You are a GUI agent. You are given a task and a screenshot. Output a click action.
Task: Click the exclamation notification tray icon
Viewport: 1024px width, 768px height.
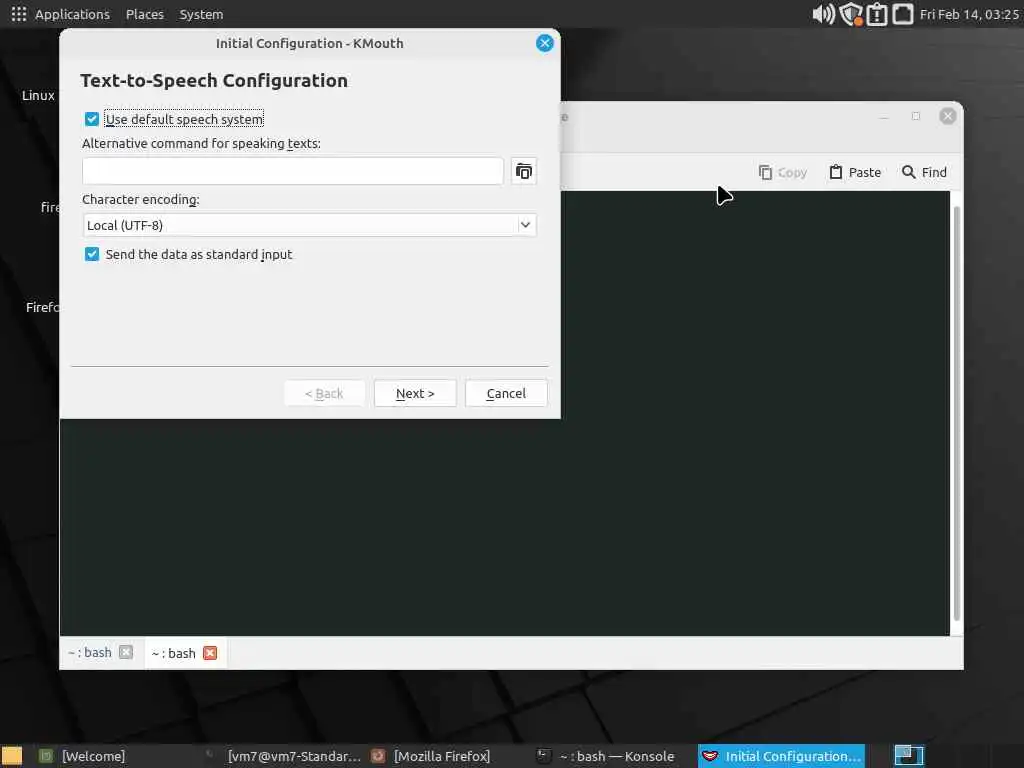tap(877, 14)
